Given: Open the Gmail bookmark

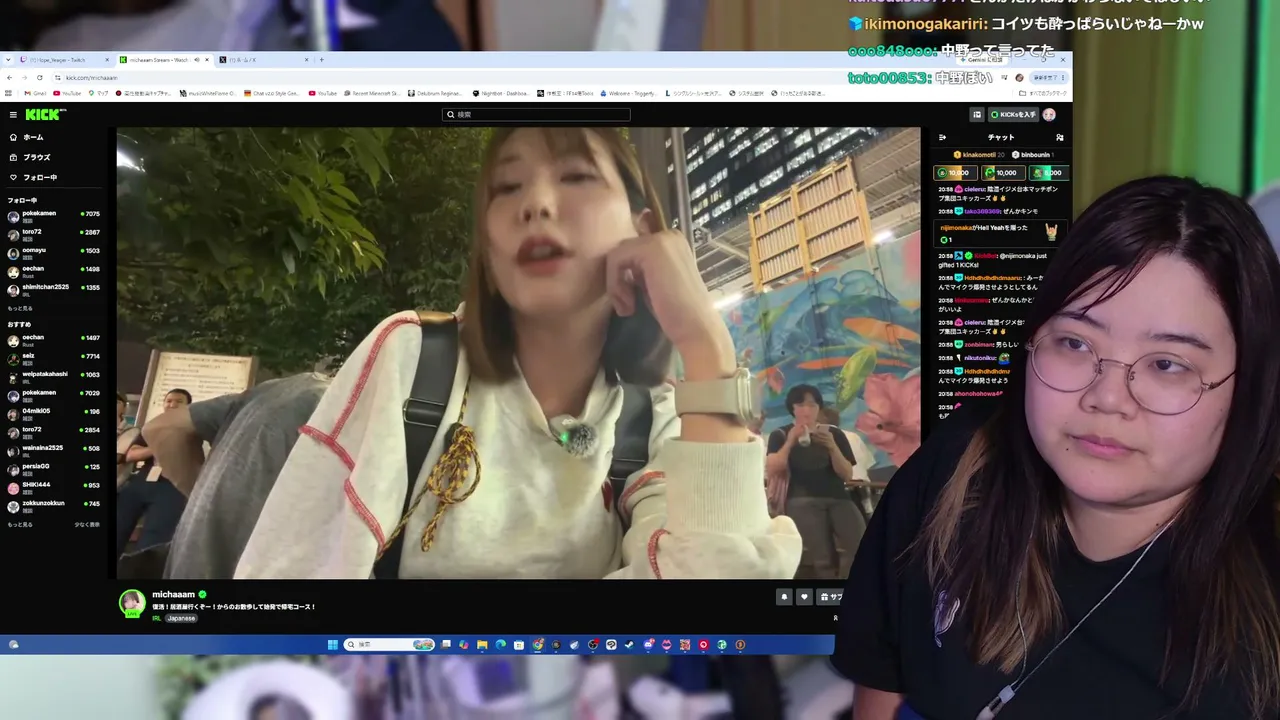Looking at the screenshot, I should pyautogui.click(x=35, y=93).
